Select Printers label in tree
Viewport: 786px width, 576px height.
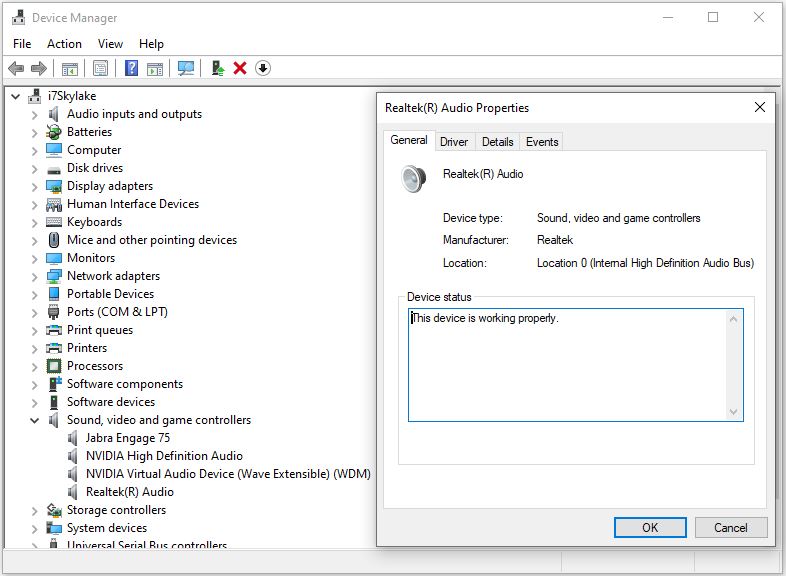[x=87, y=348]
